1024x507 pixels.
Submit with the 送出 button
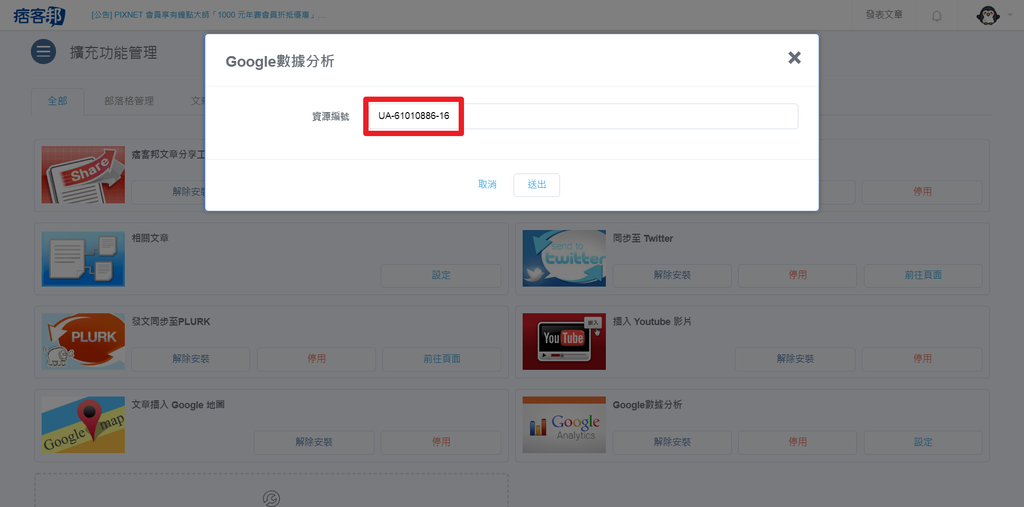pos(536,185)
